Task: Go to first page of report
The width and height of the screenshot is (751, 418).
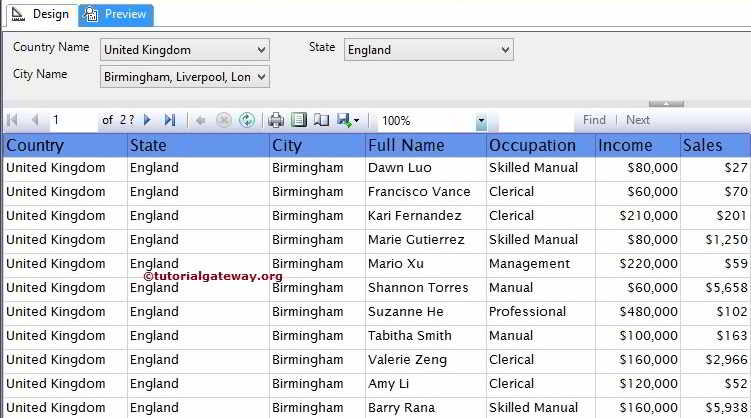Action: click(x=12, y=120)
